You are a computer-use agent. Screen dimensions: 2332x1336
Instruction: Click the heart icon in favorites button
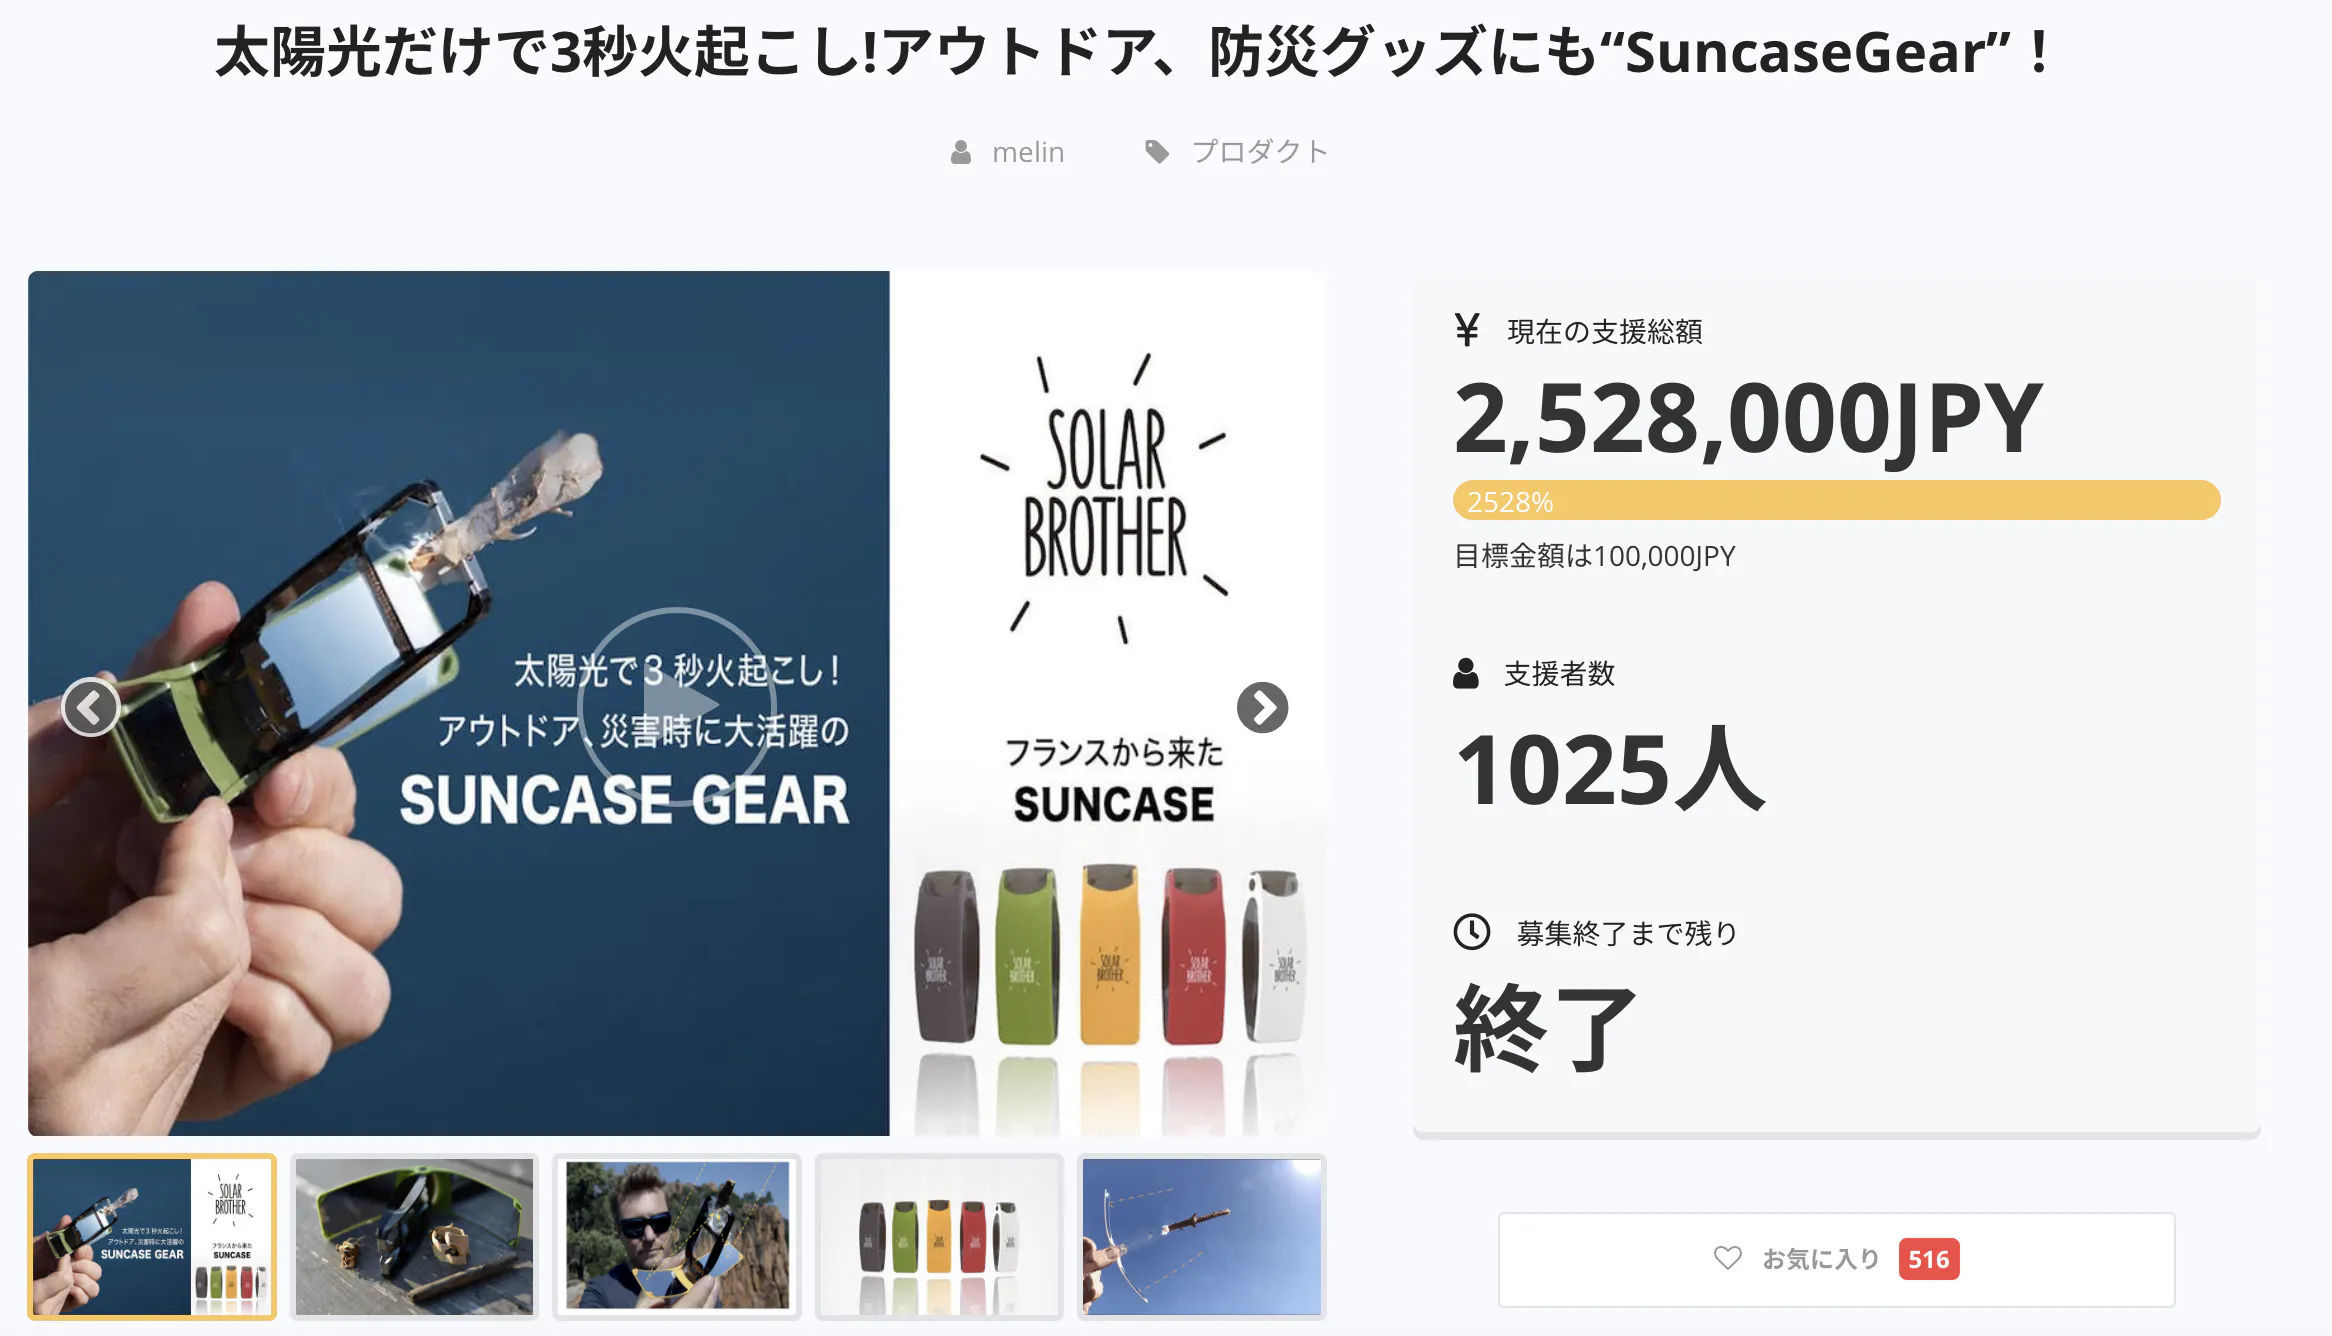point(1727,1258)
